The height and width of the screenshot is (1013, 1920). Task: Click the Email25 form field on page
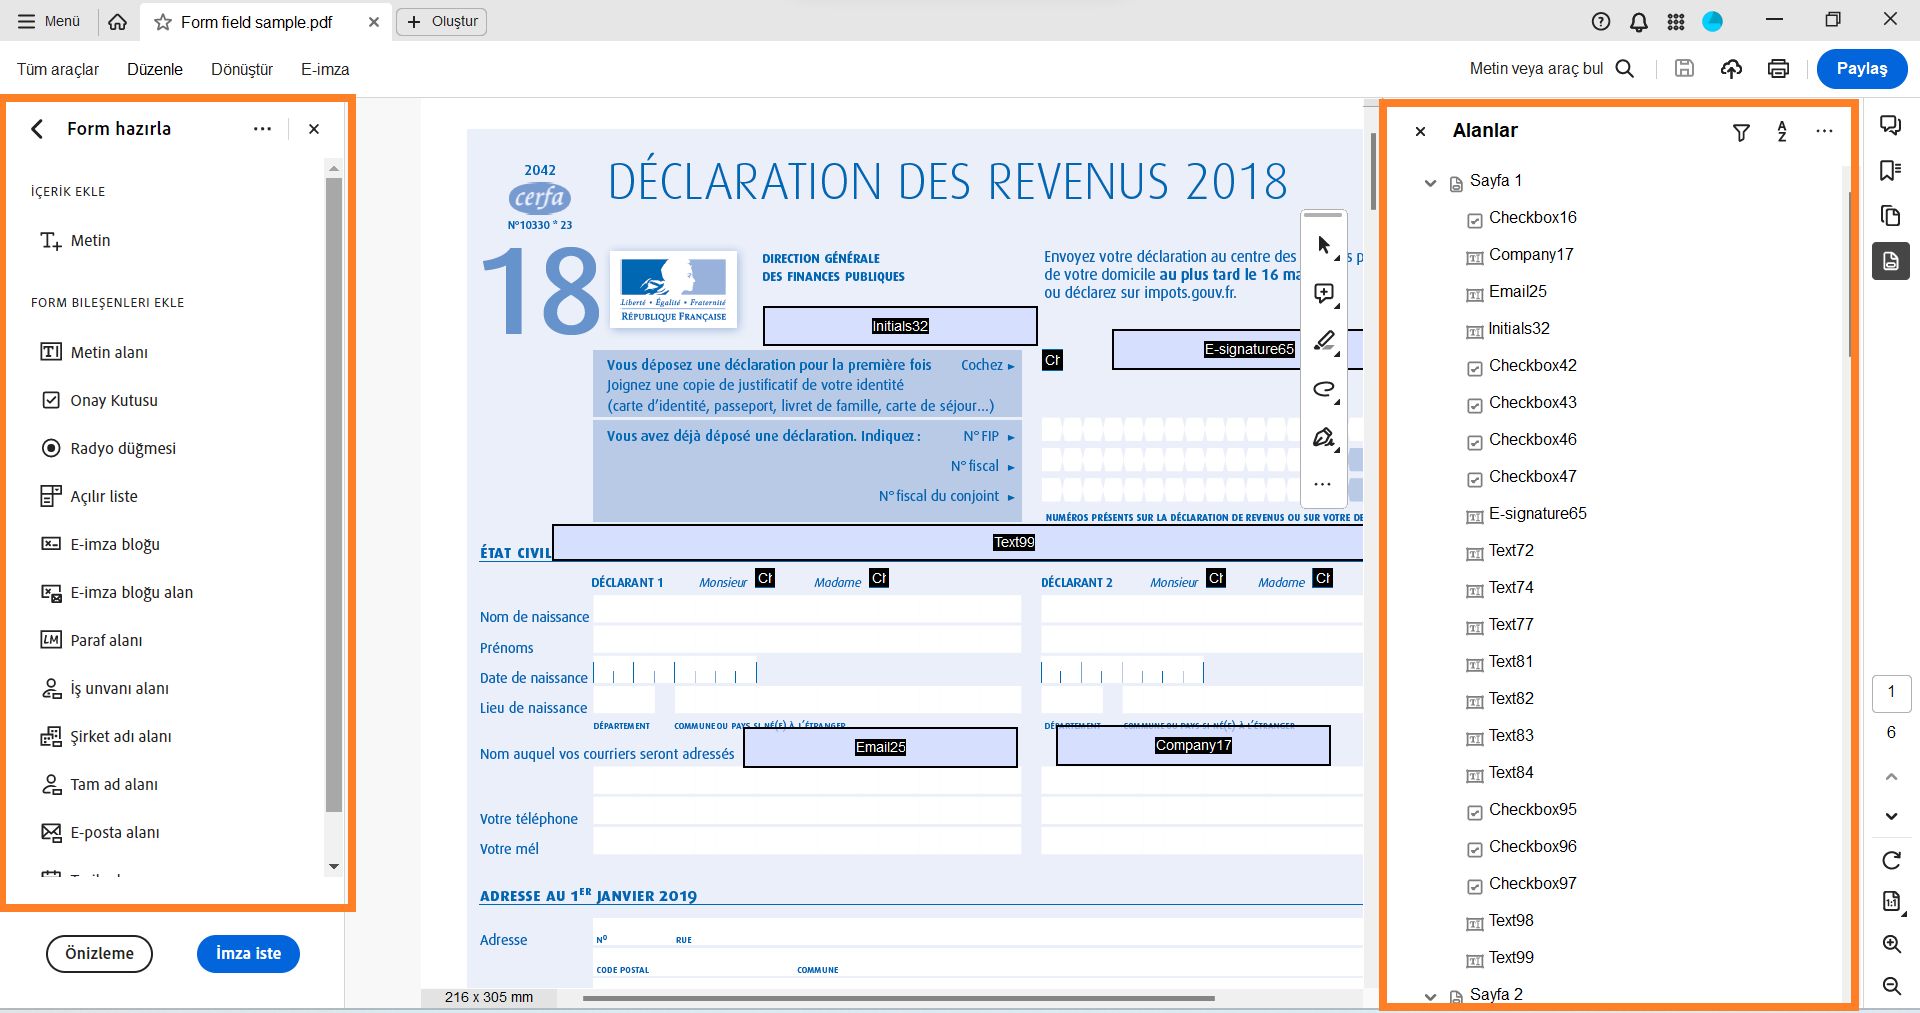coord(880,747)
